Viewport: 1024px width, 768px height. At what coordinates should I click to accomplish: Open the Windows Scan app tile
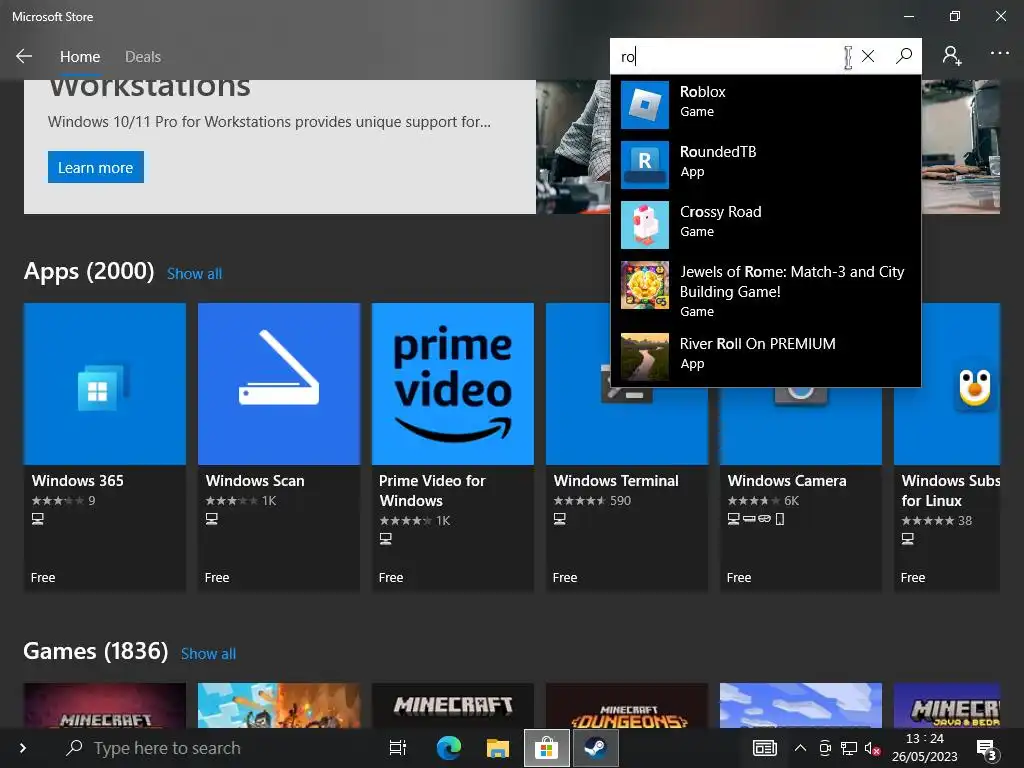pyautogui.click(x=279, y=447)
